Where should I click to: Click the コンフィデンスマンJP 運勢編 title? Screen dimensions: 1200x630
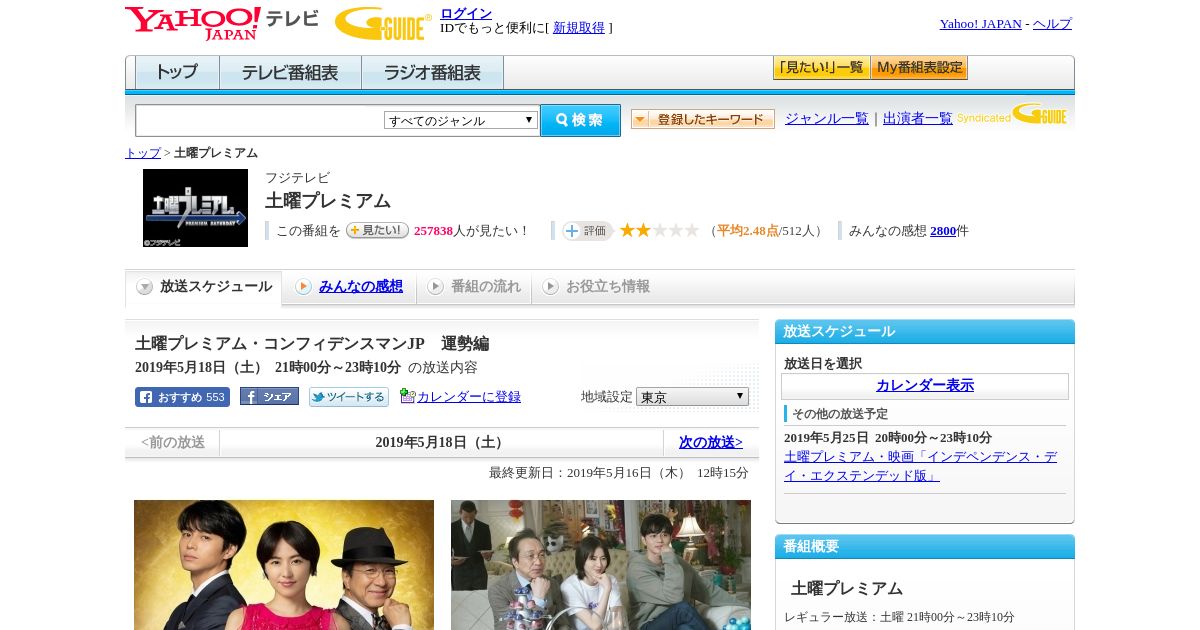312,344
